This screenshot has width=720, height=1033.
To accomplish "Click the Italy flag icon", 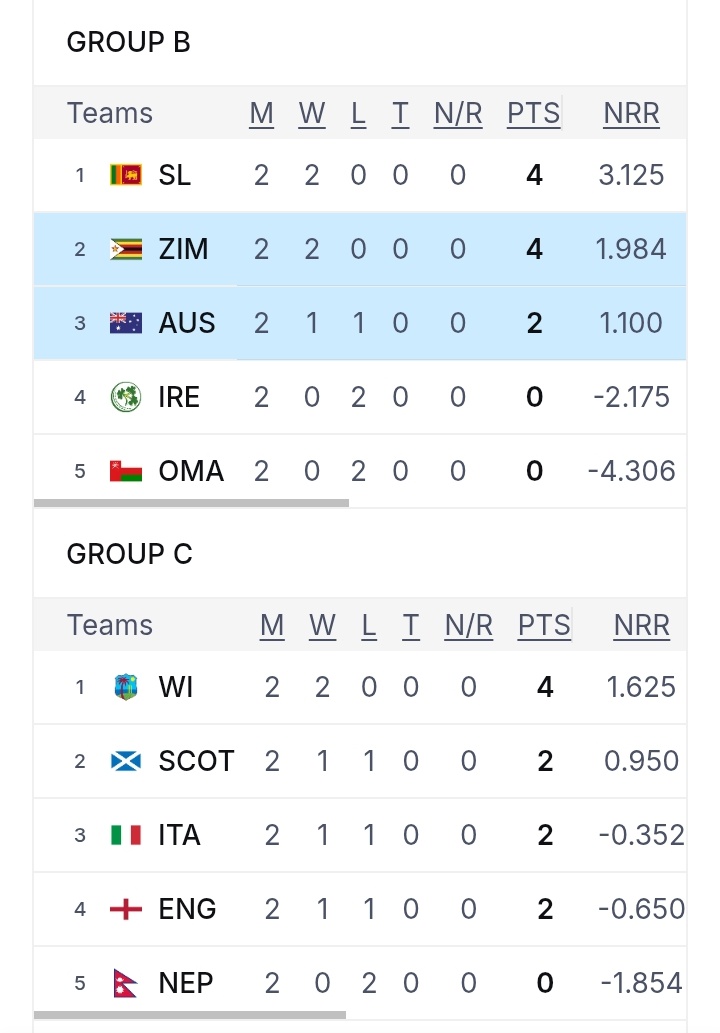I will click(126, 835).
